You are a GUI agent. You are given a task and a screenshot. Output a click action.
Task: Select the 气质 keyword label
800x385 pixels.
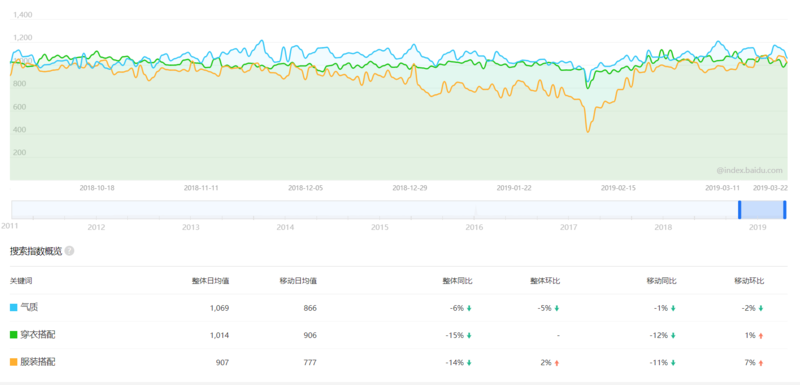coord(30,307)
